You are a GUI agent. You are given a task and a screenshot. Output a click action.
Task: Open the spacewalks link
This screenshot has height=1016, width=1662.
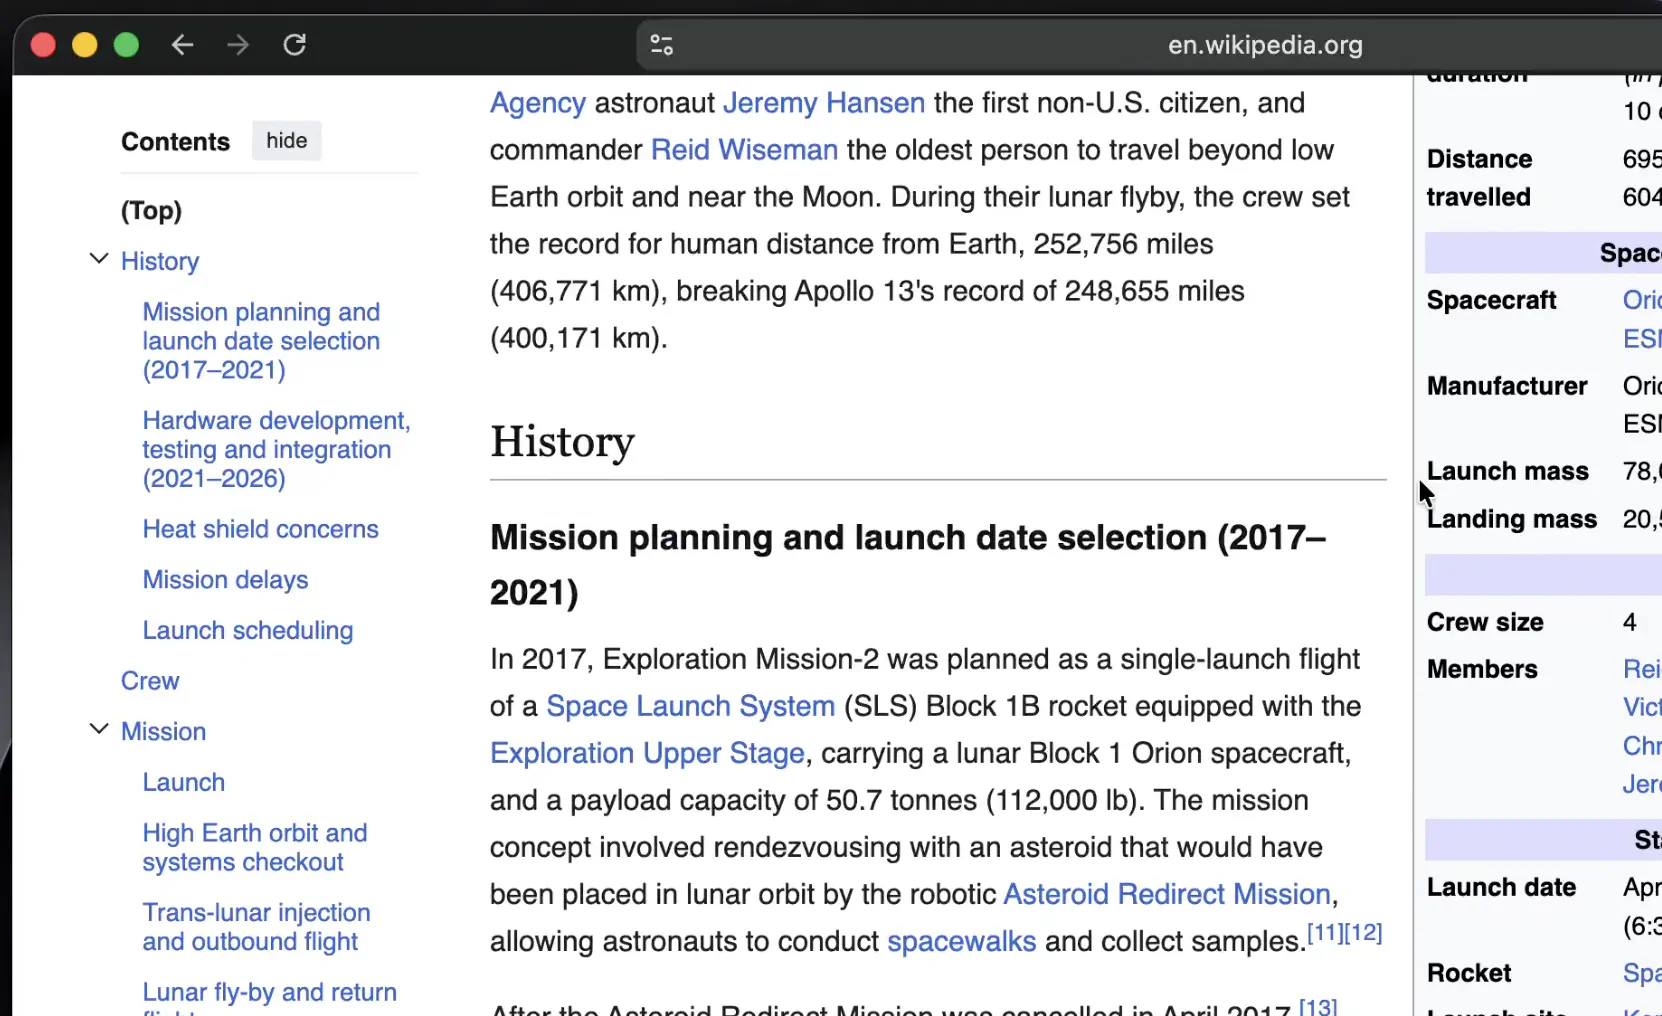960,941
